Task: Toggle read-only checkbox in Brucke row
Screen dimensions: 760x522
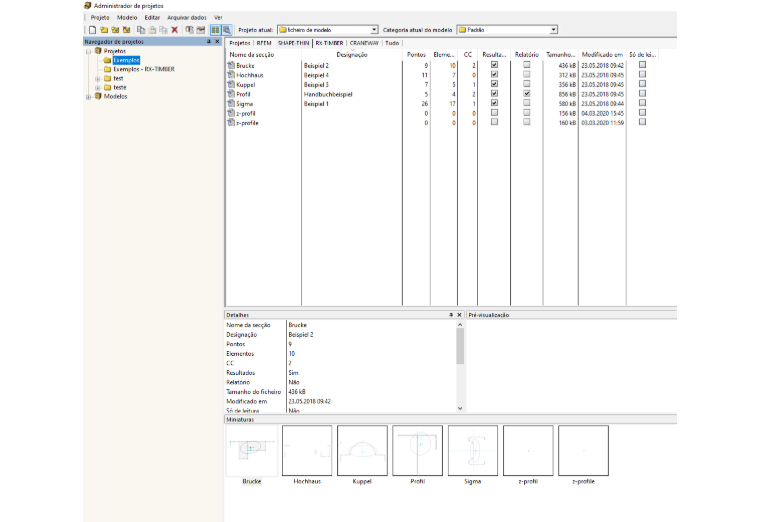Action: (x=643, y=64)
